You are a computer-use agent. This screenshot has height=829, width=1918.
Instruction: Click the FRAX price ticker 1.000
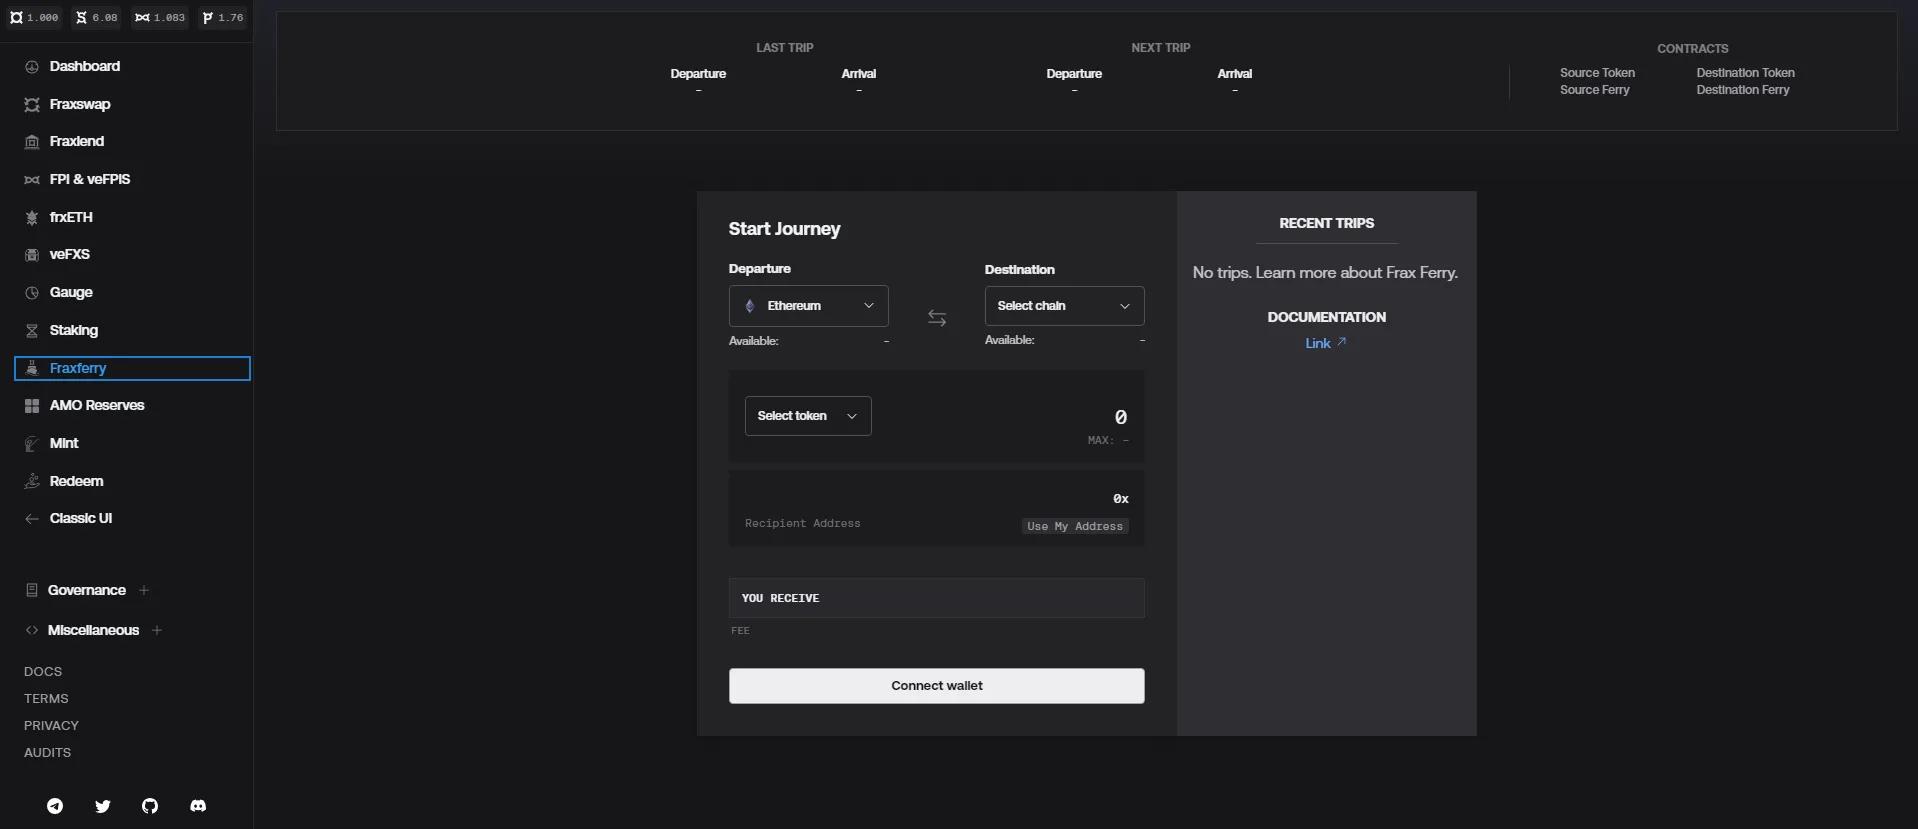(x=35, y=18)
